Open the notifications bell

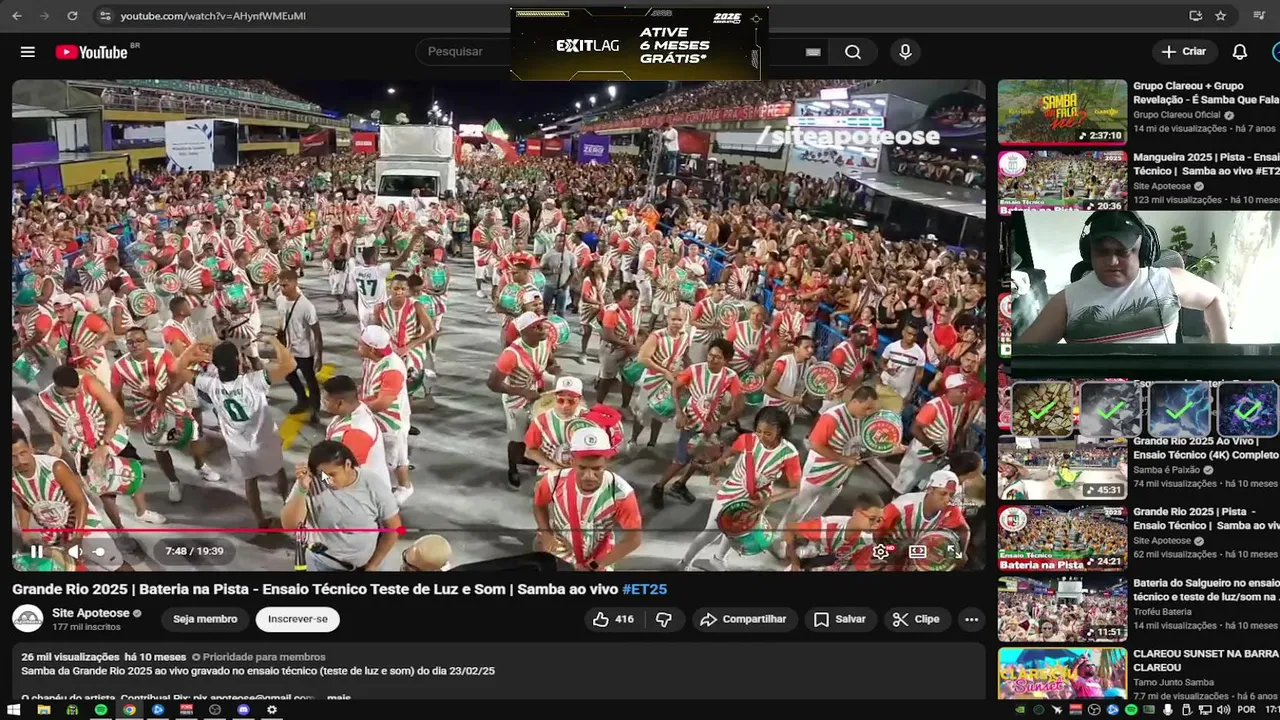1240,52
